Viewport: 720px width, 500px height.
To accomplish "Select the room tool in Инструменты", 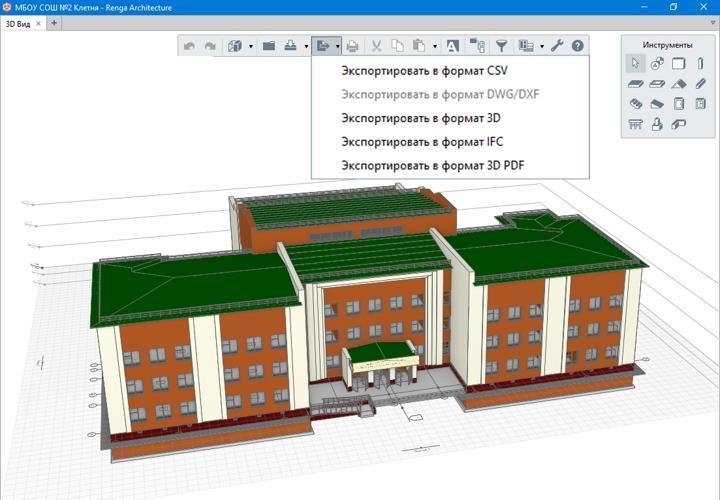I will tap(679, 124).
